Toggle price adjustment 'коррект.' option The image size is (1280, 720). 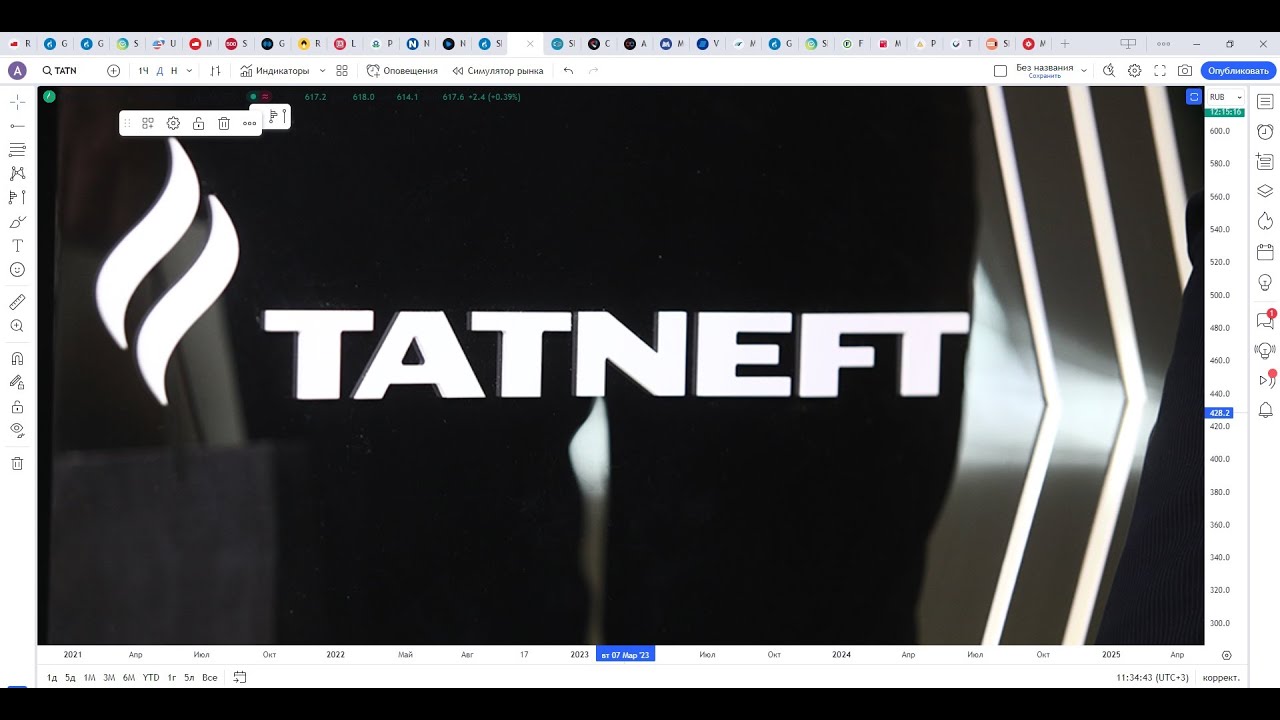(1221, 677)
